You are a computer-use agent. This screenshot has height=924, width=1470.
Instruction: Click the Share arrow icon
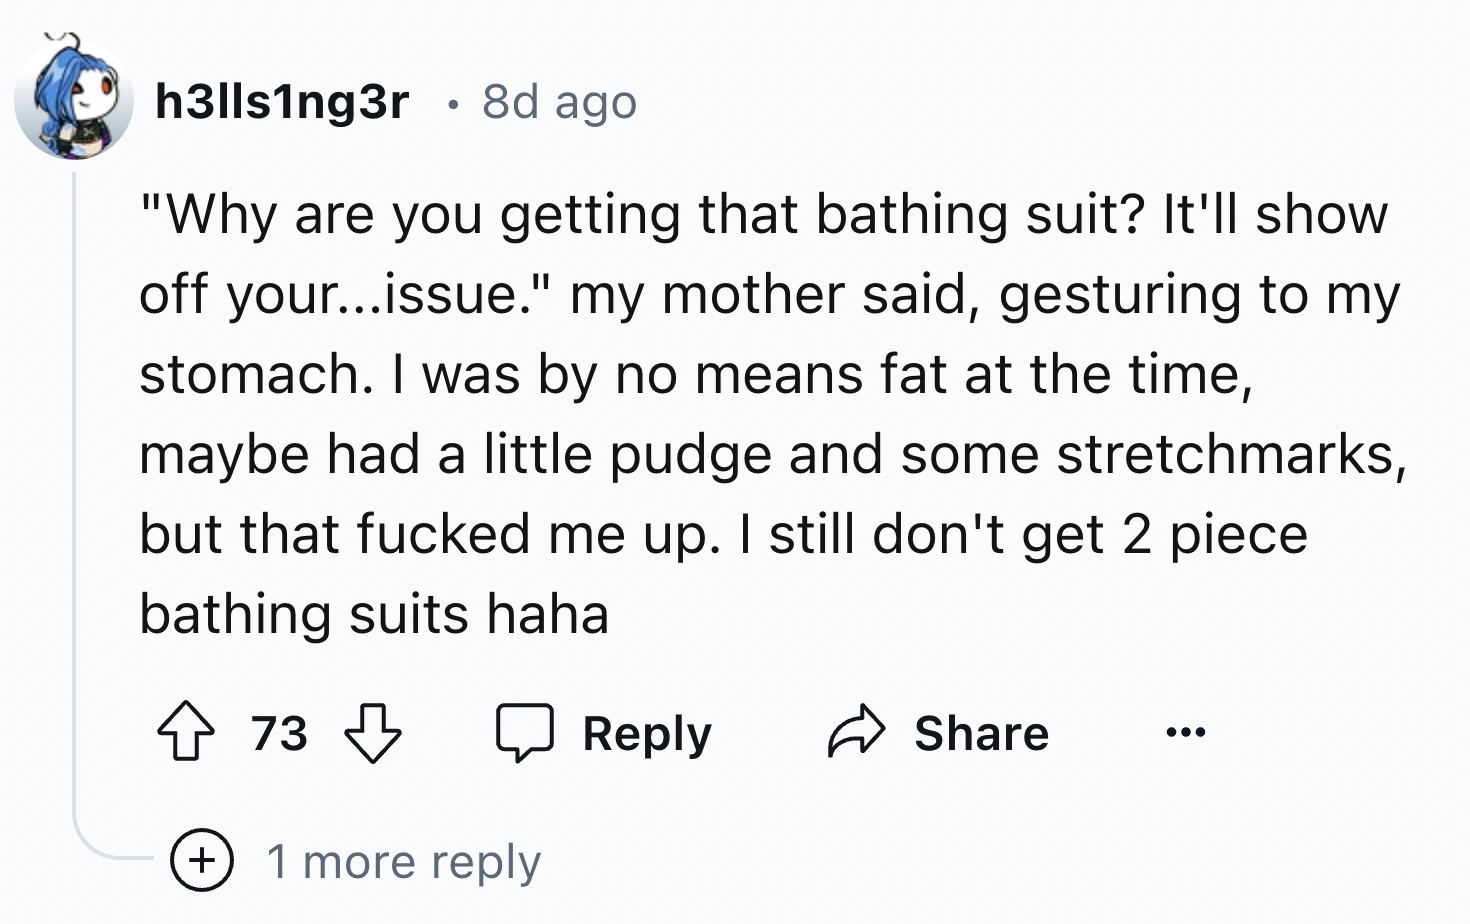click(856, 733)
